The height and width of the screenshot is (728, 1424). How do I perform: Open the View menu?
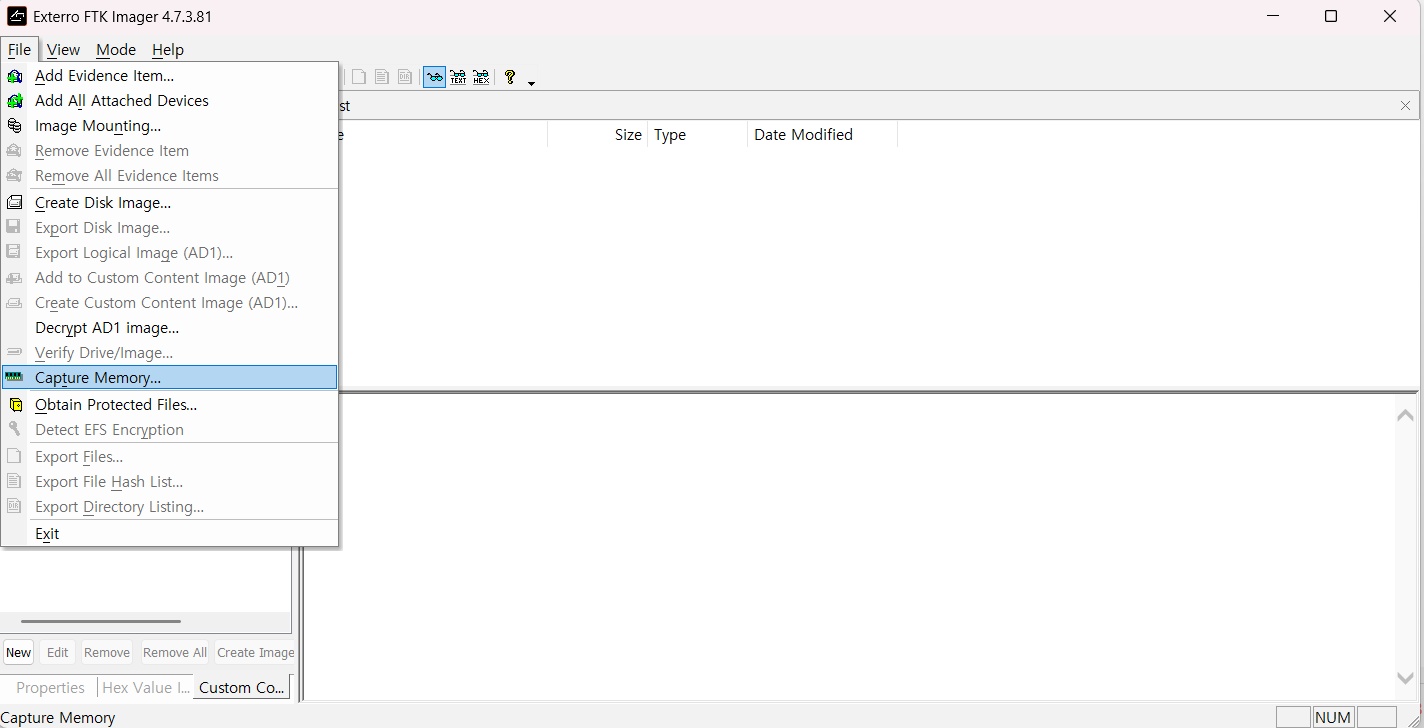[63, 50]
